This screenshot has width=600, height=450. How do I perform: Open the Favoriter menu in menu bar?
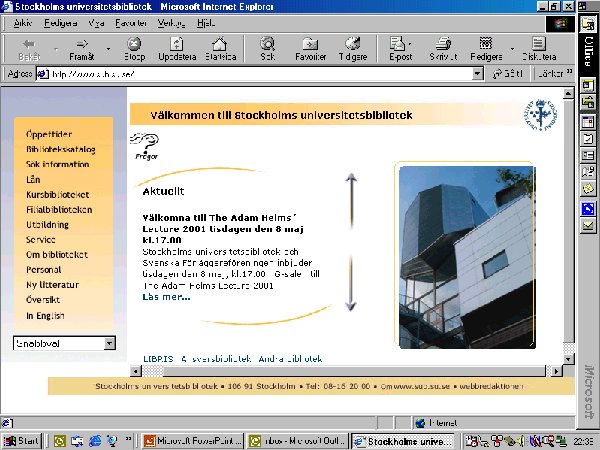click(131, 21)
